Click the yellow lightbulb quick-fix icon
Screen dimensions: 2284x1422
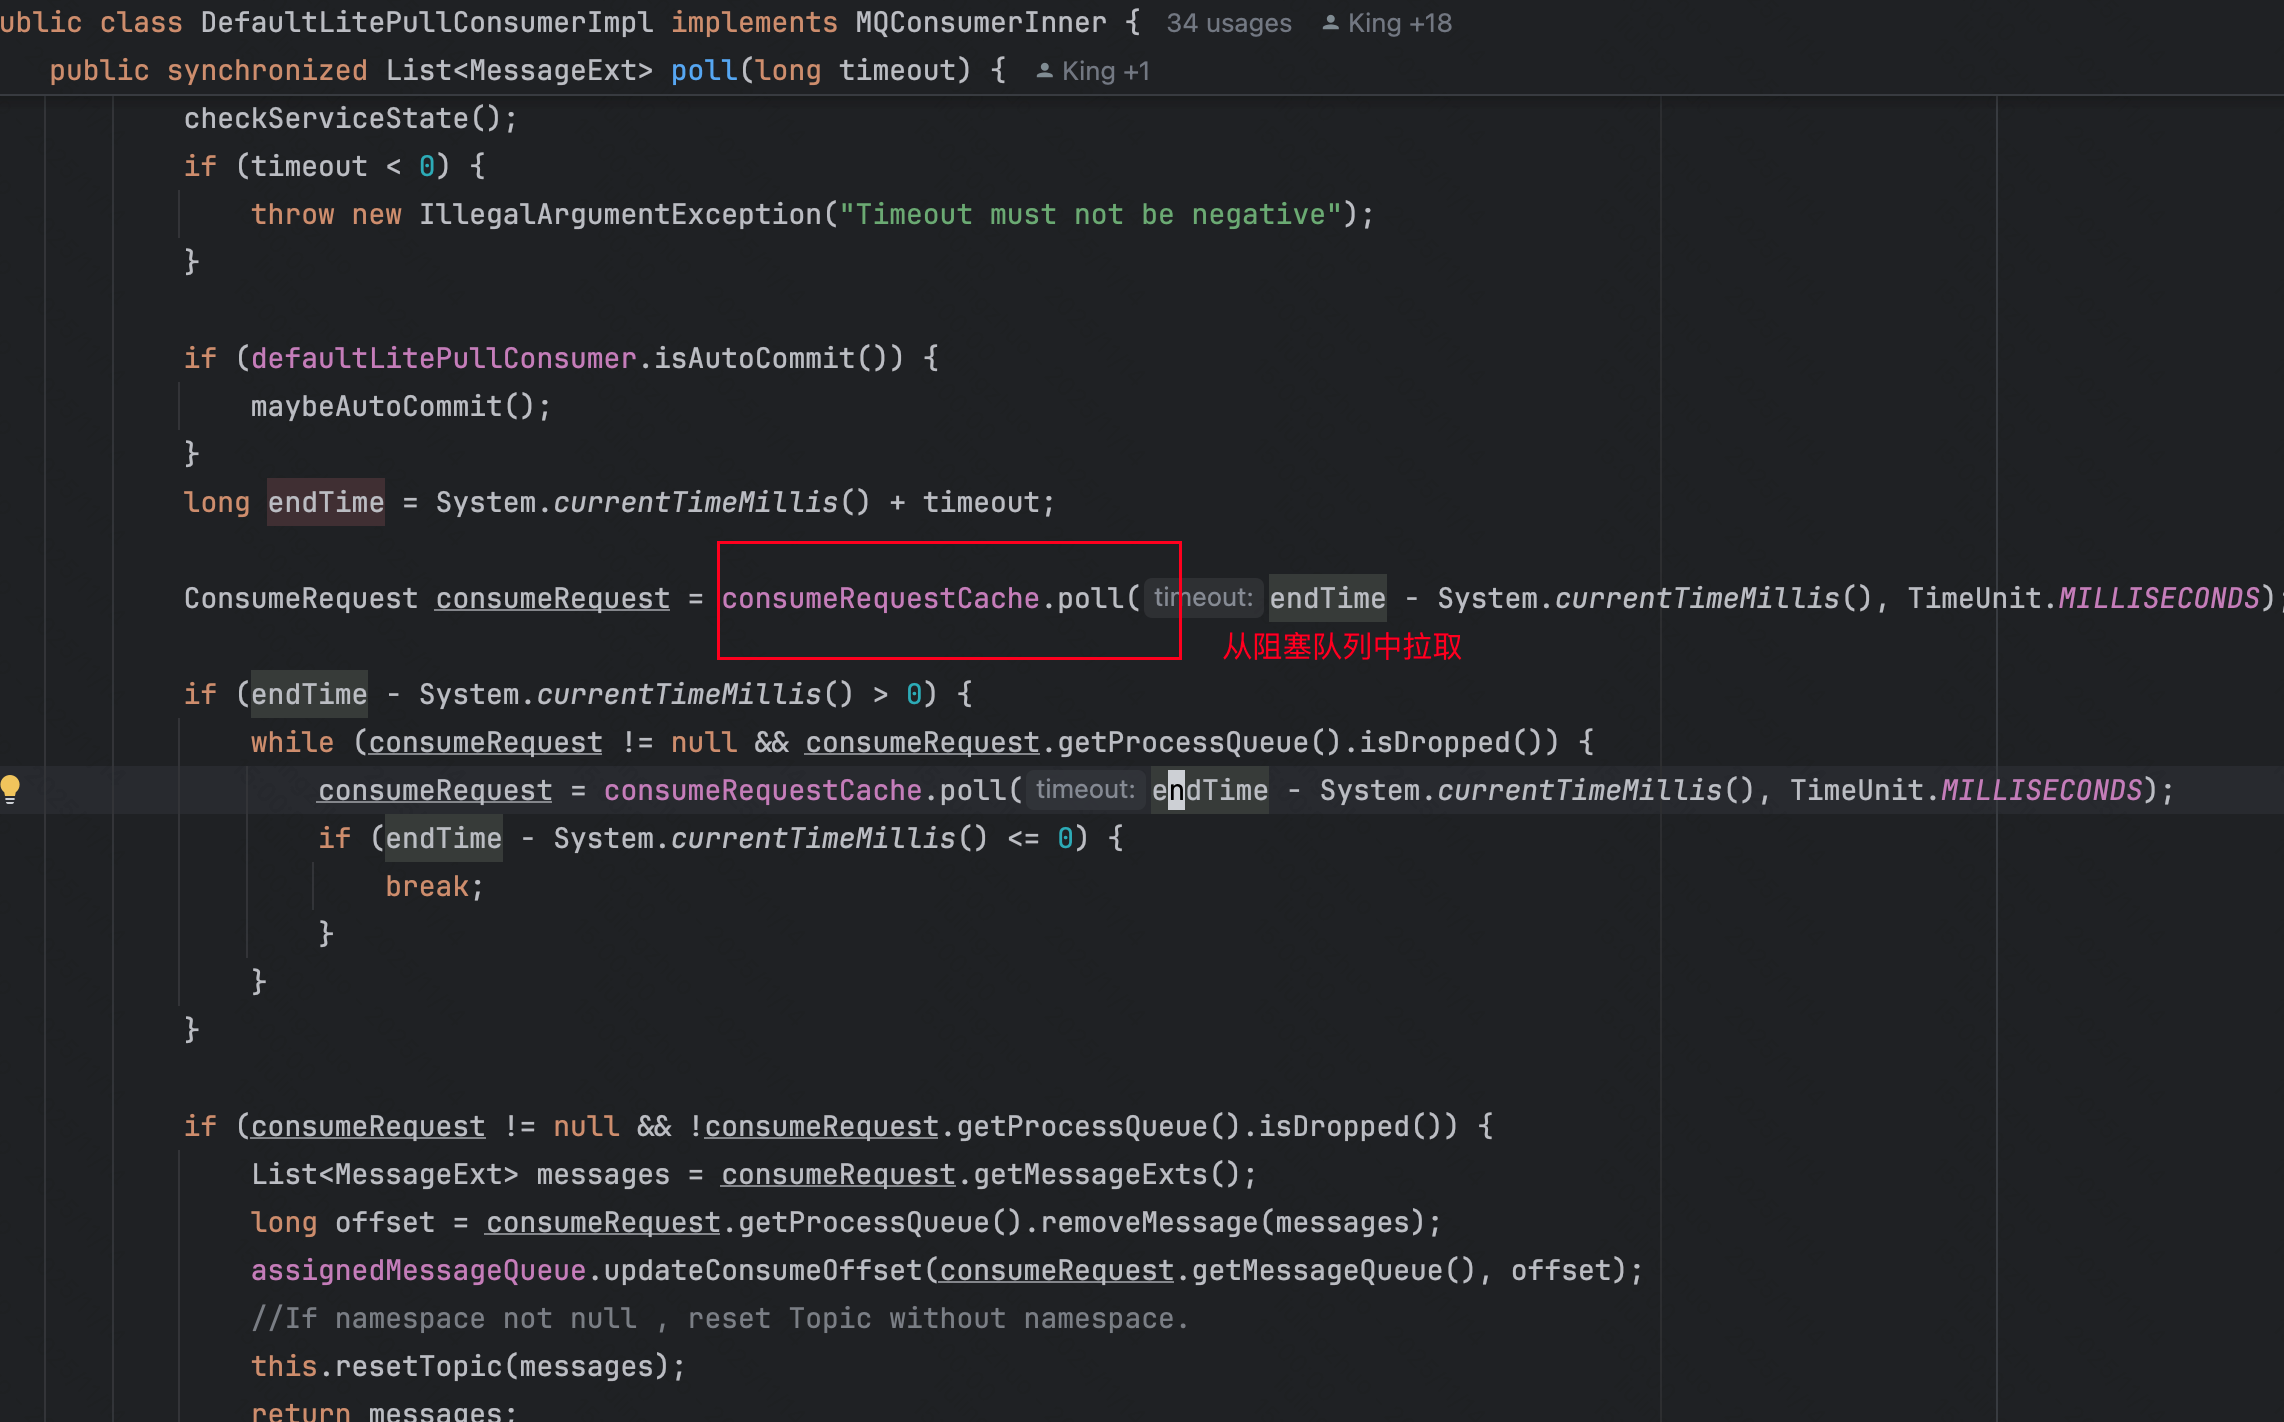coord(11,789)
